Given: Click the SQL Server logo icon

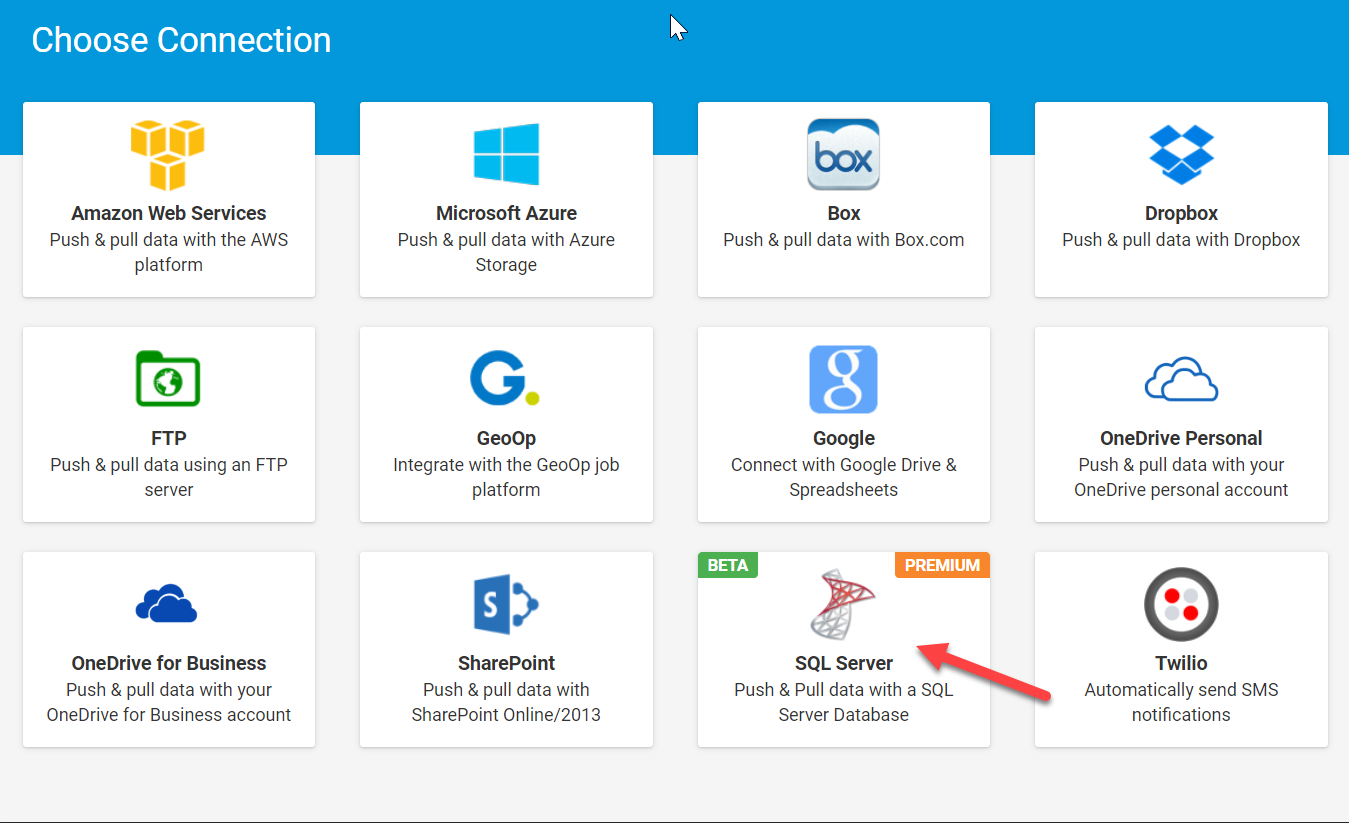Looking at the screenshot, I should pos(843,604).
